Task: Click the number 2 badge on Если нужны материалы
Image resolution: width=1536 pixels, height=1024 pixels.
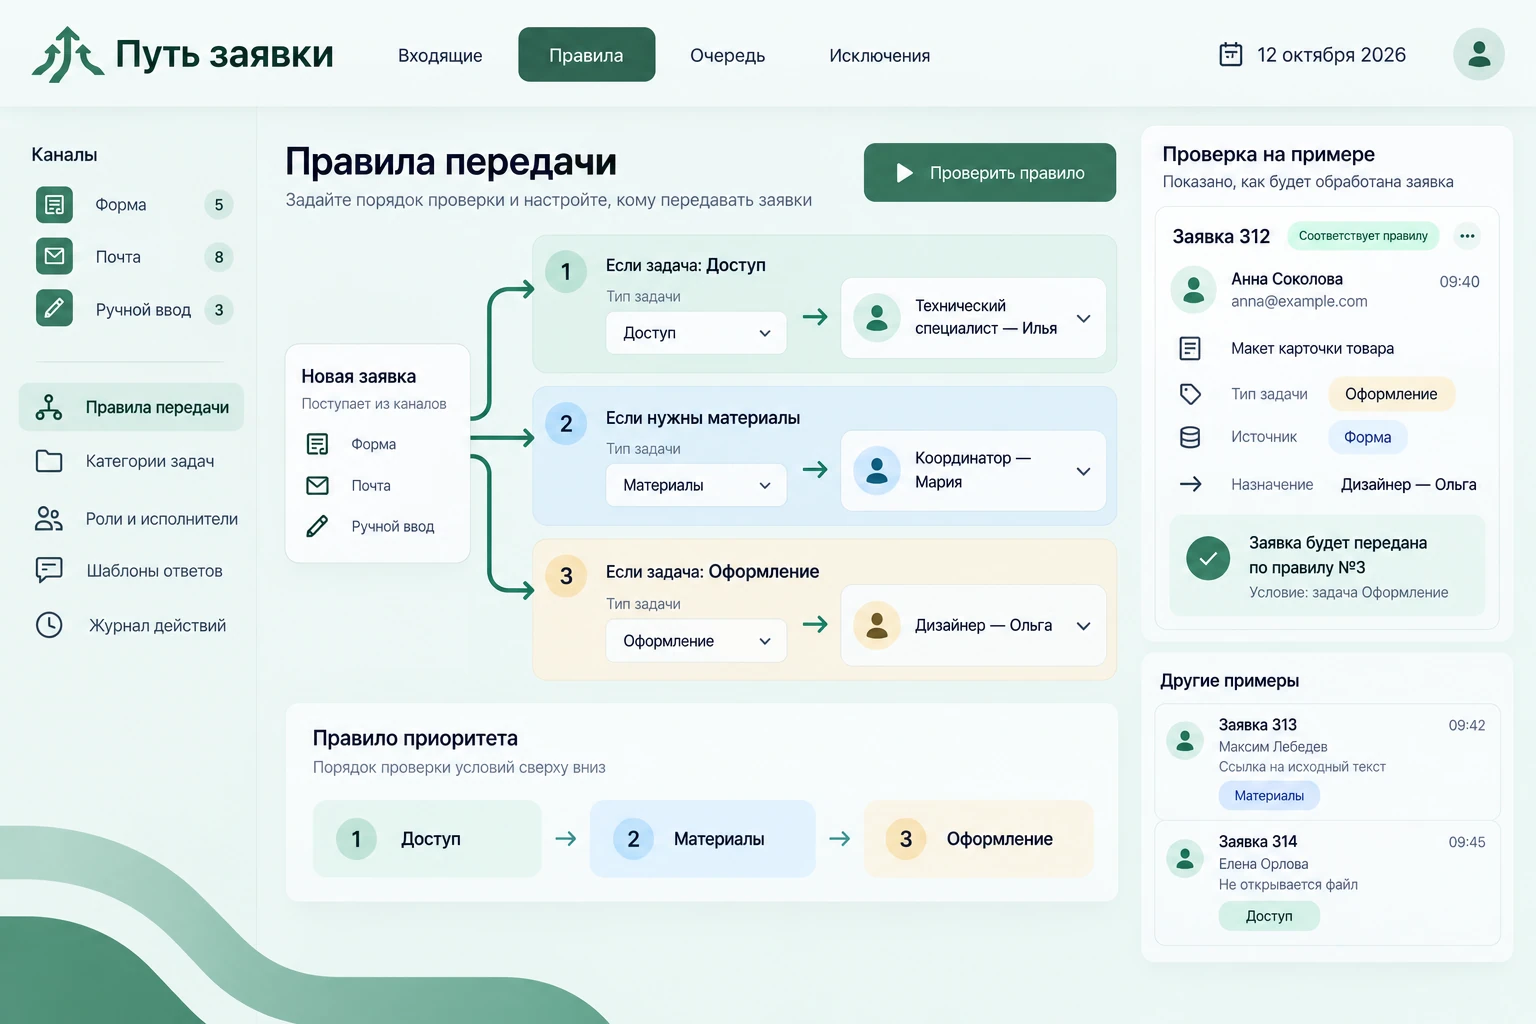Action: 565,424
